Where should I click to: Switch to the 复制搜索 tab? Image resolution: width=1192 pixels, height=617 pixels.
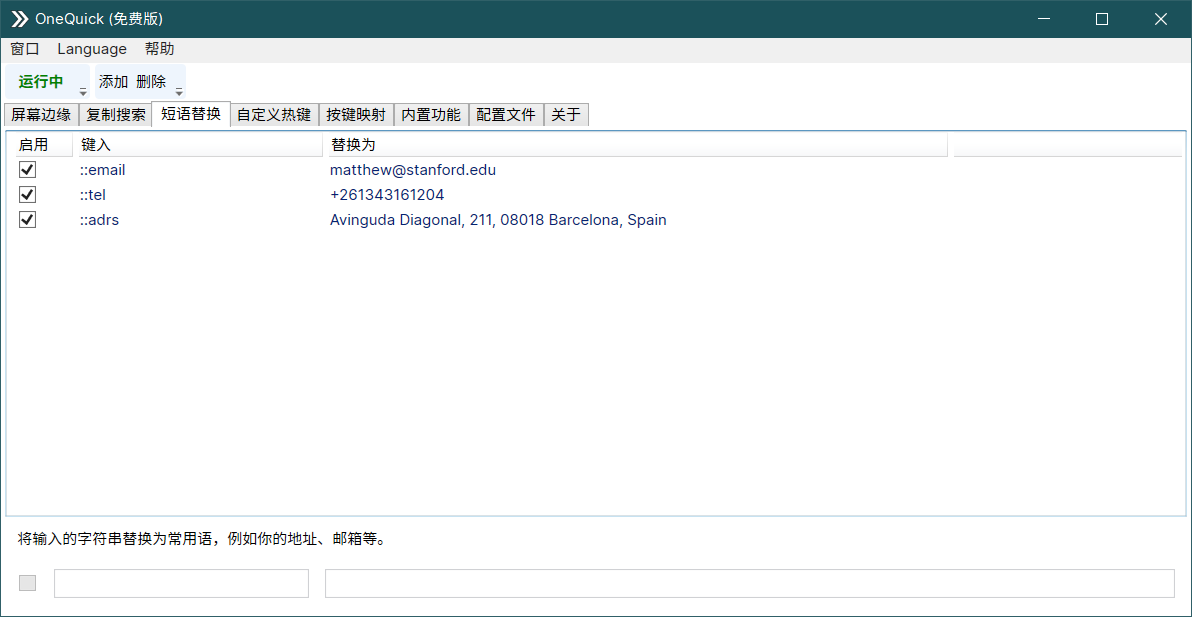(115, 114)
